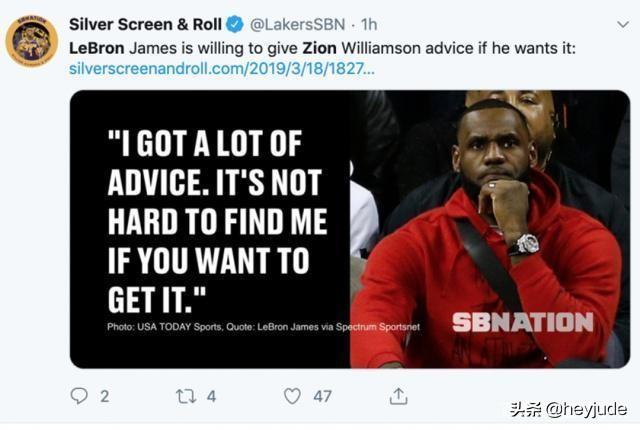
Task: Click the blue verified badge
Action: tap(234, 24)
